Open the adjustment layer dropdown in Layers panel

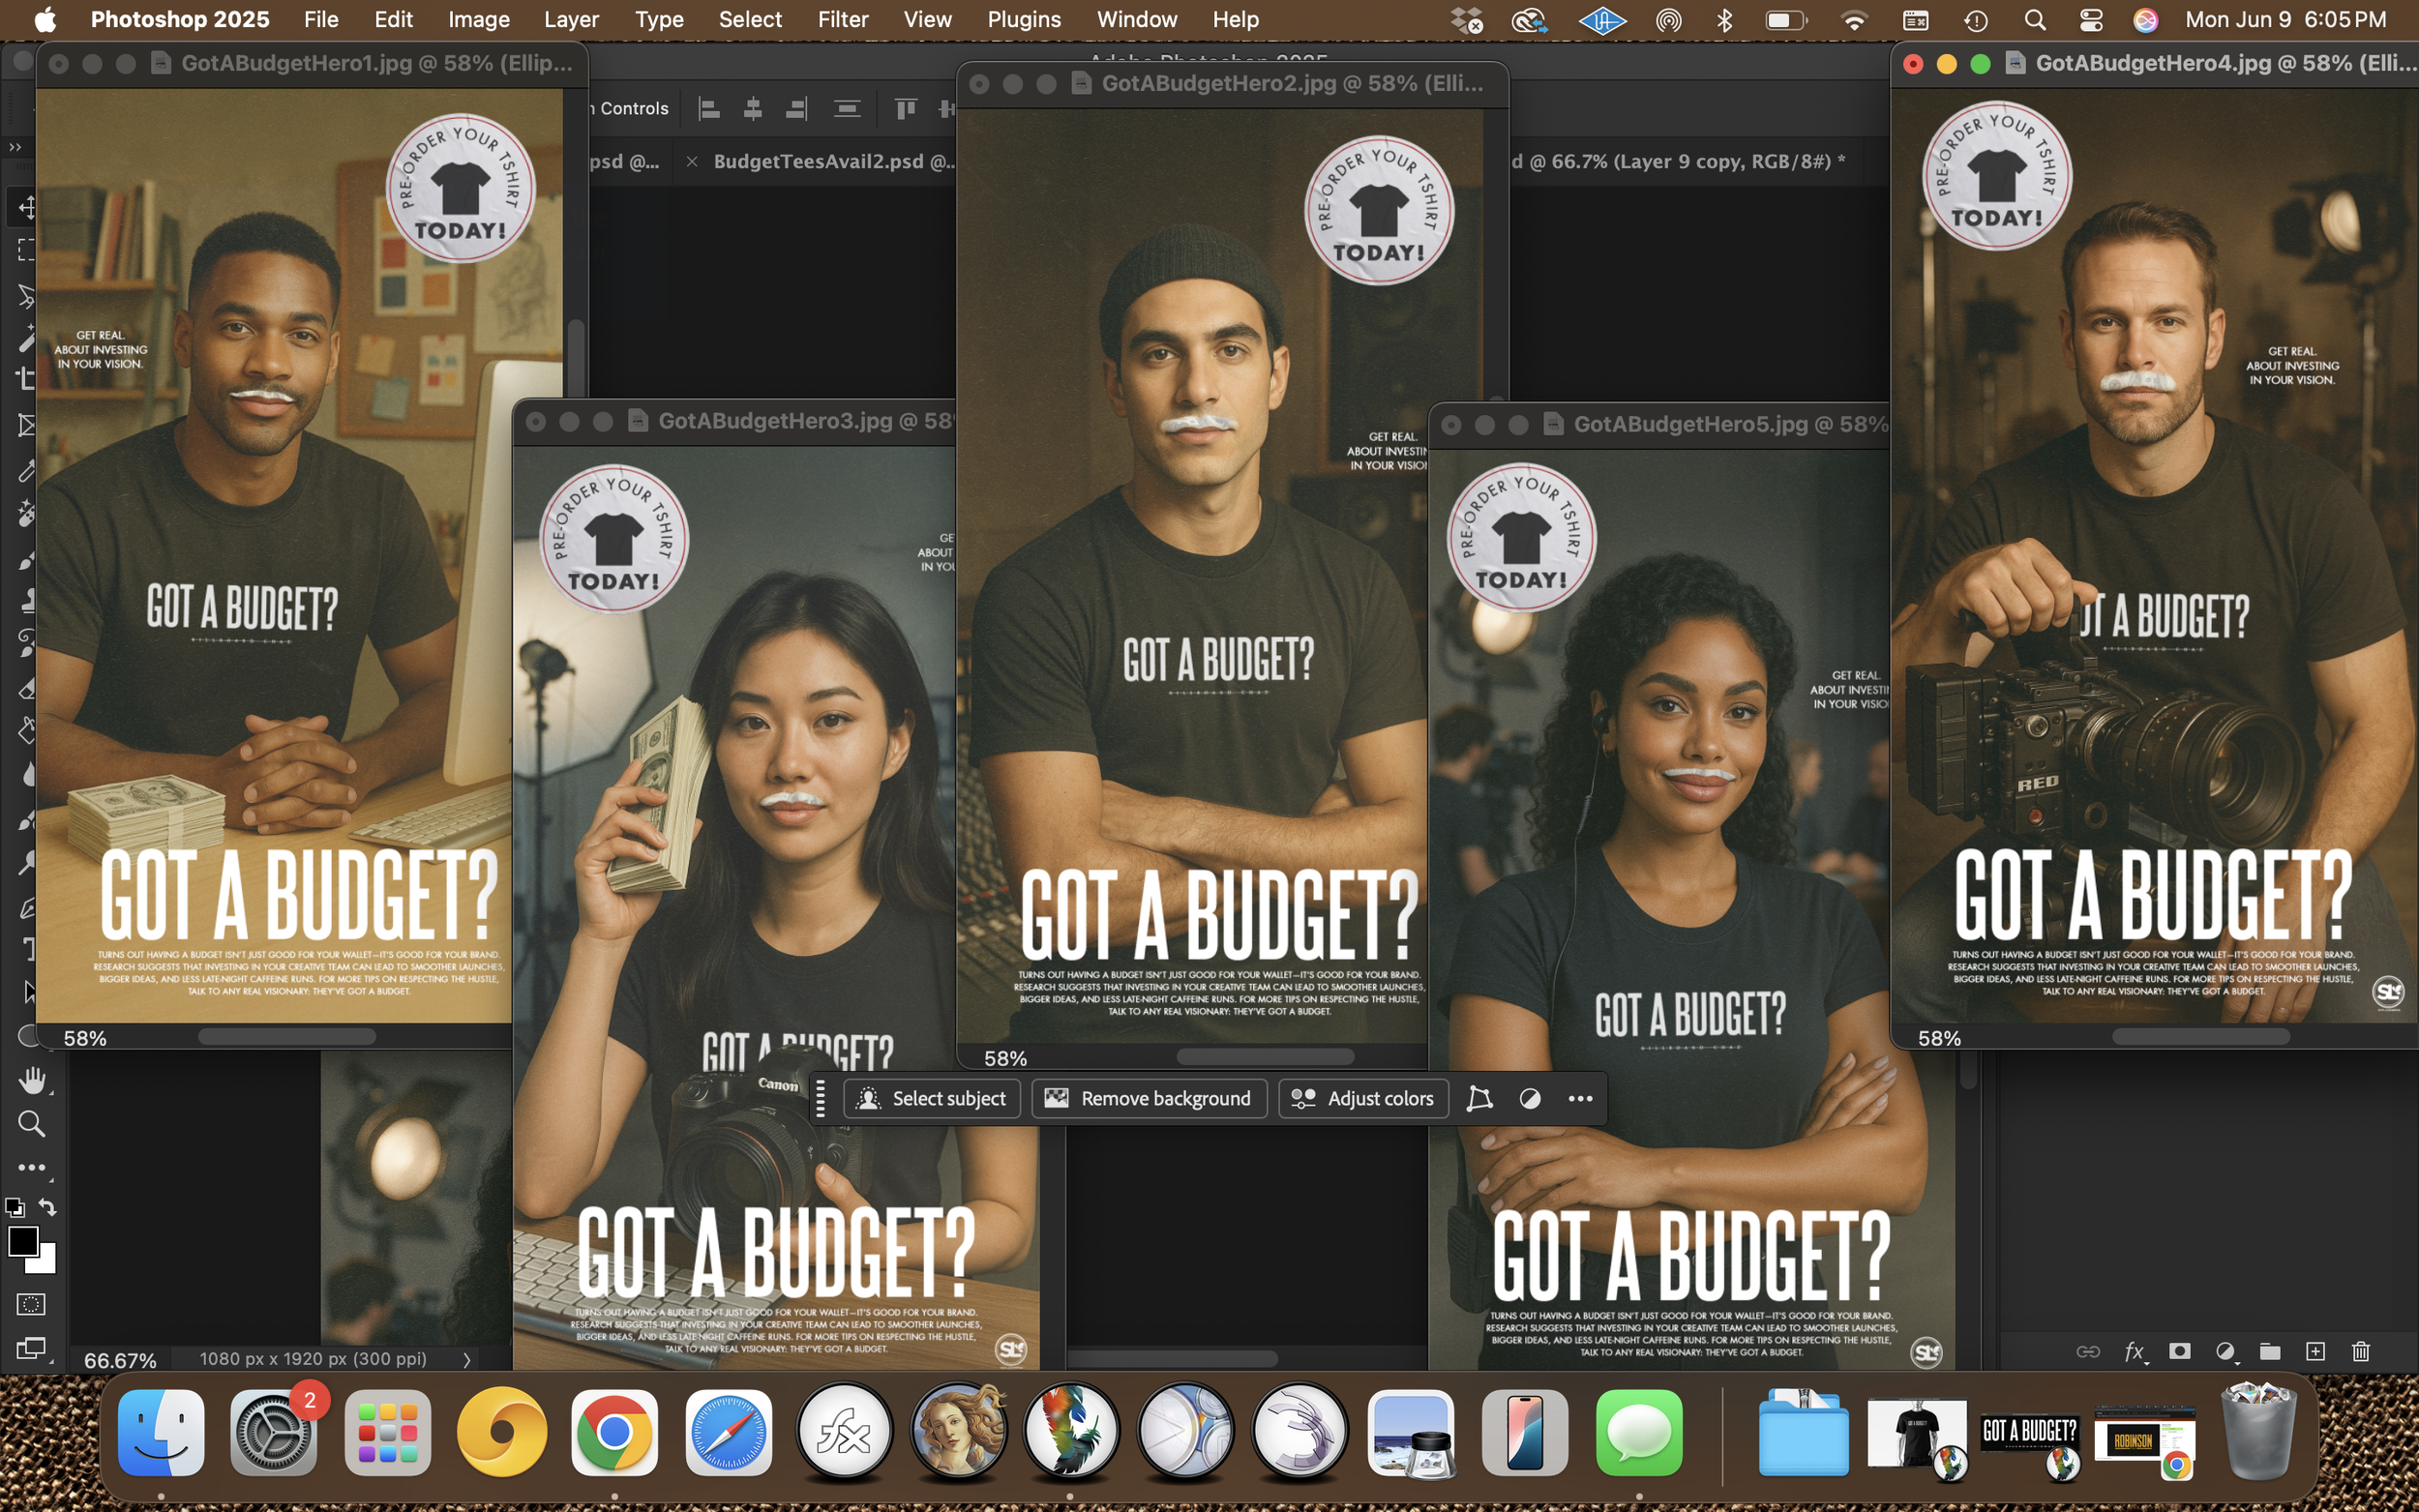[x=2225, y=1351]
